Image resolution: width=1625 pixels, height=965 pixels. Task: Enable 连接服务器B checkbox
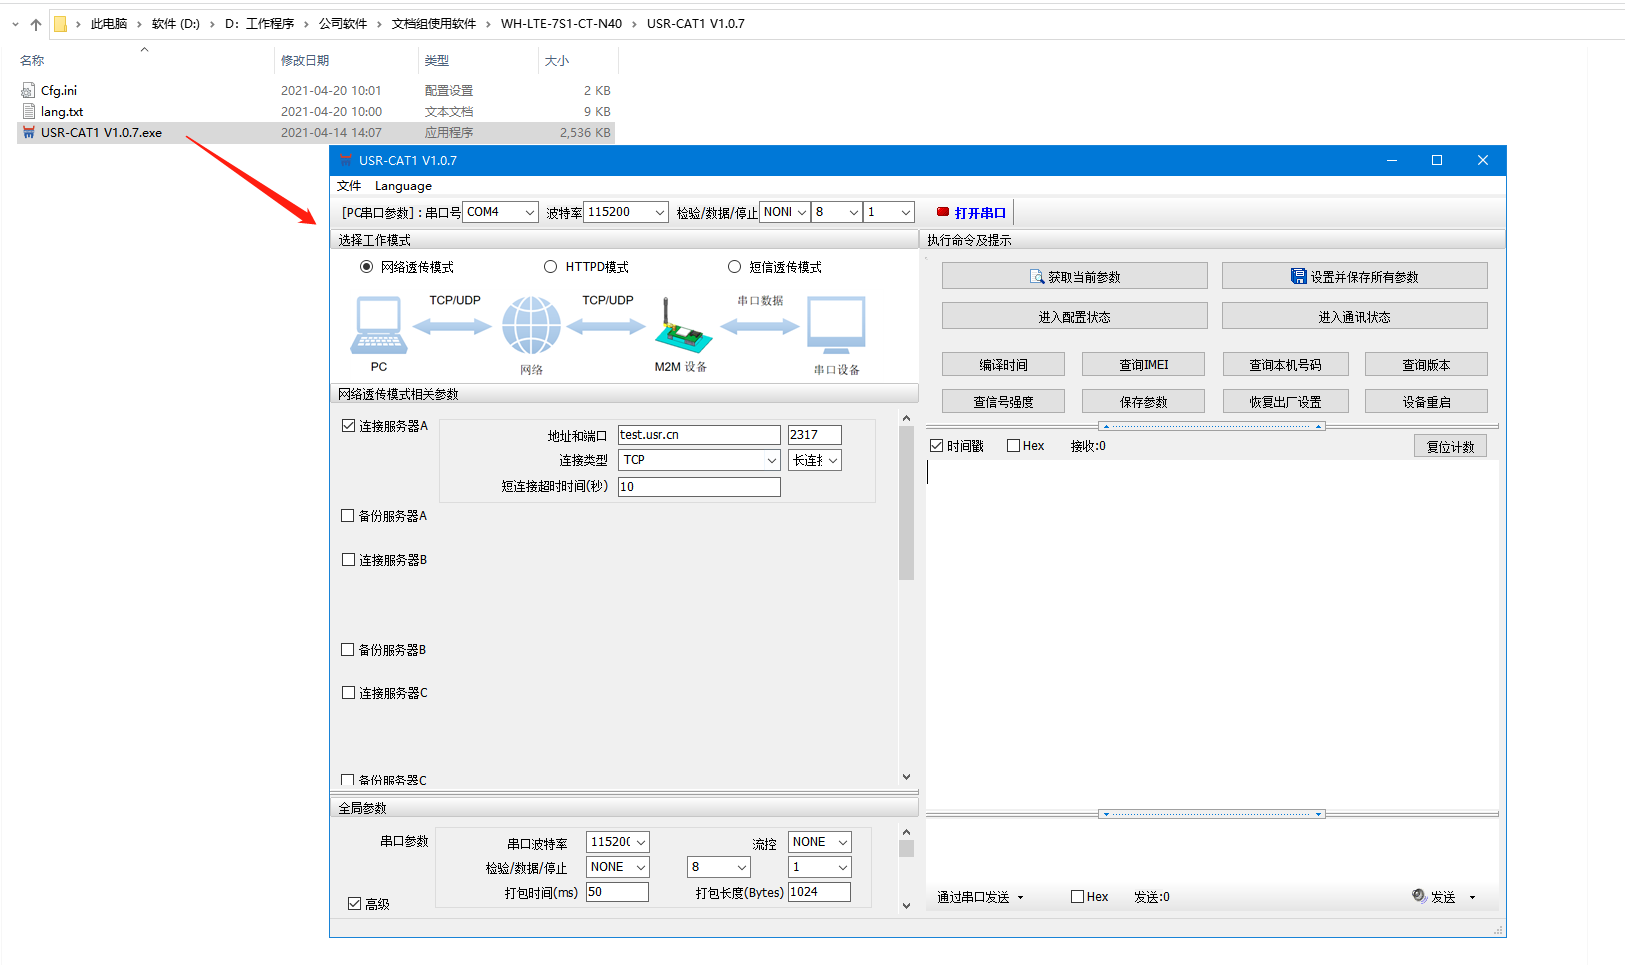(x=348, y=560)
